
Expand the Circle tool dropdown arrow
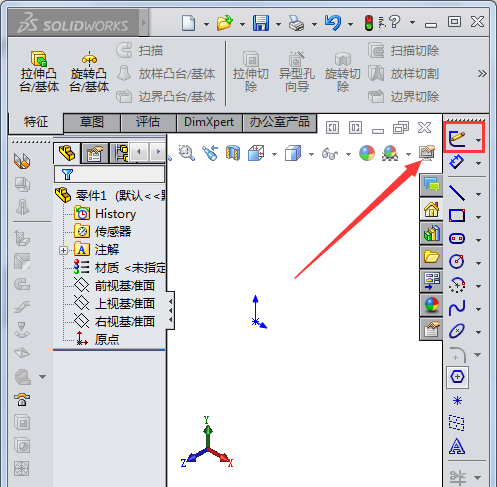pyautogui.click(x=478, y=263)
